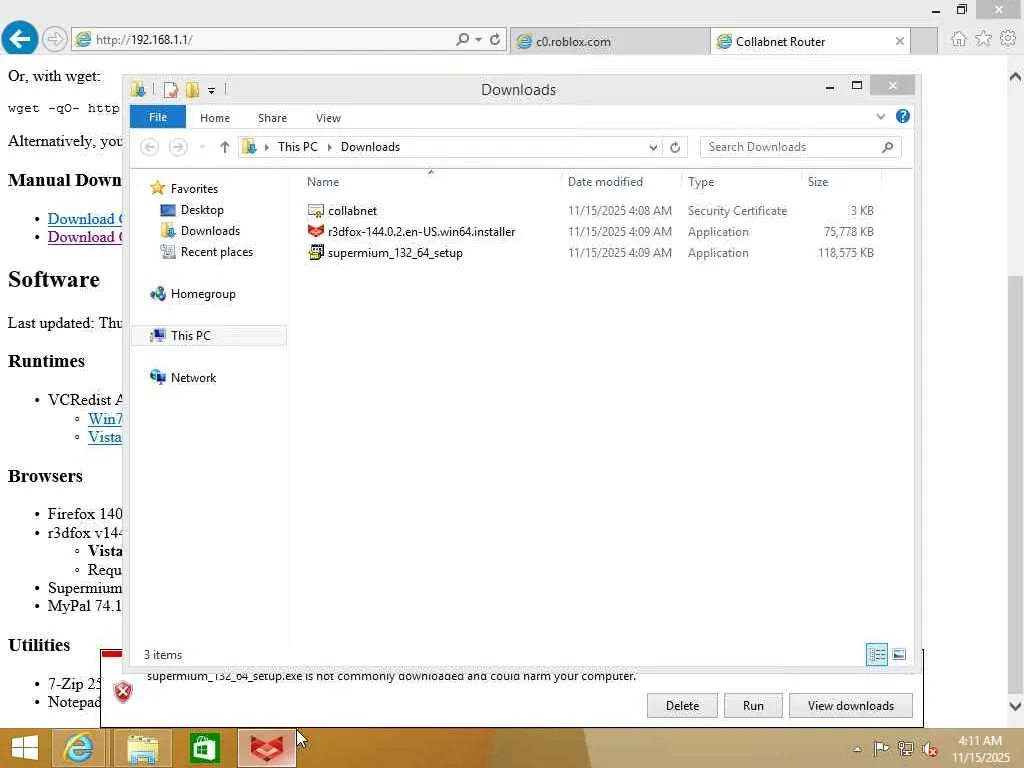Click the Win7 link under VCRedist

(105, 419)
